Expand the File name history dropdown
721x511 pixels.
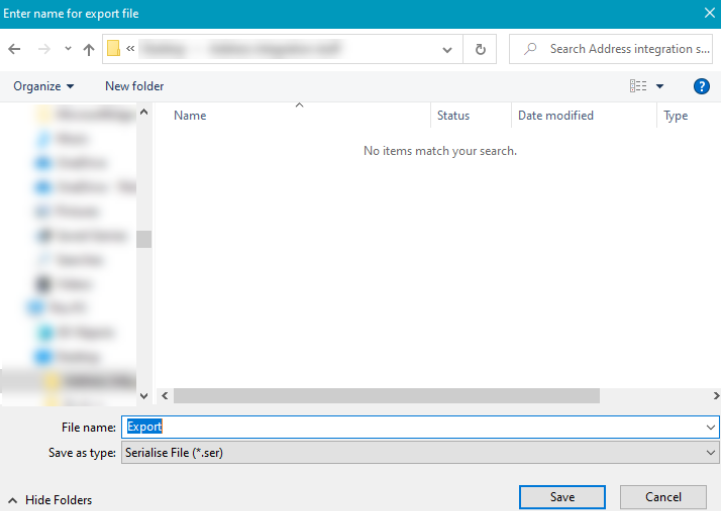pos(710,427)
